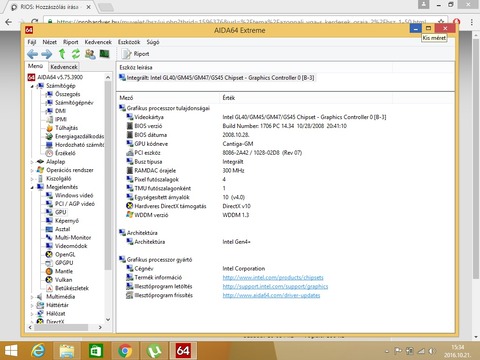Click the Érzékelő sensor icon

(49, 153)
